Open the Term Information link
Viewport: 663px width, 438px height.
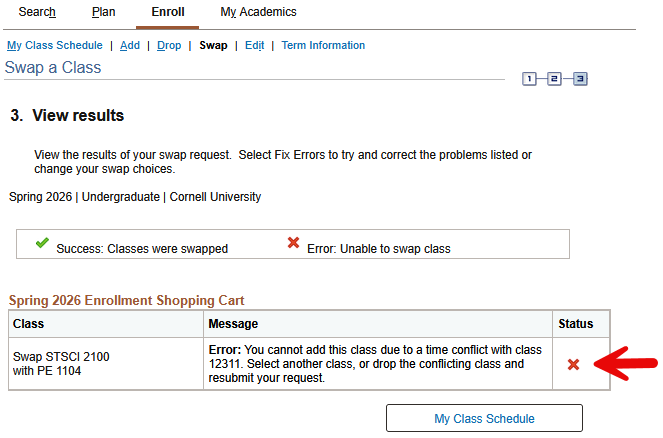pos(323,45)
